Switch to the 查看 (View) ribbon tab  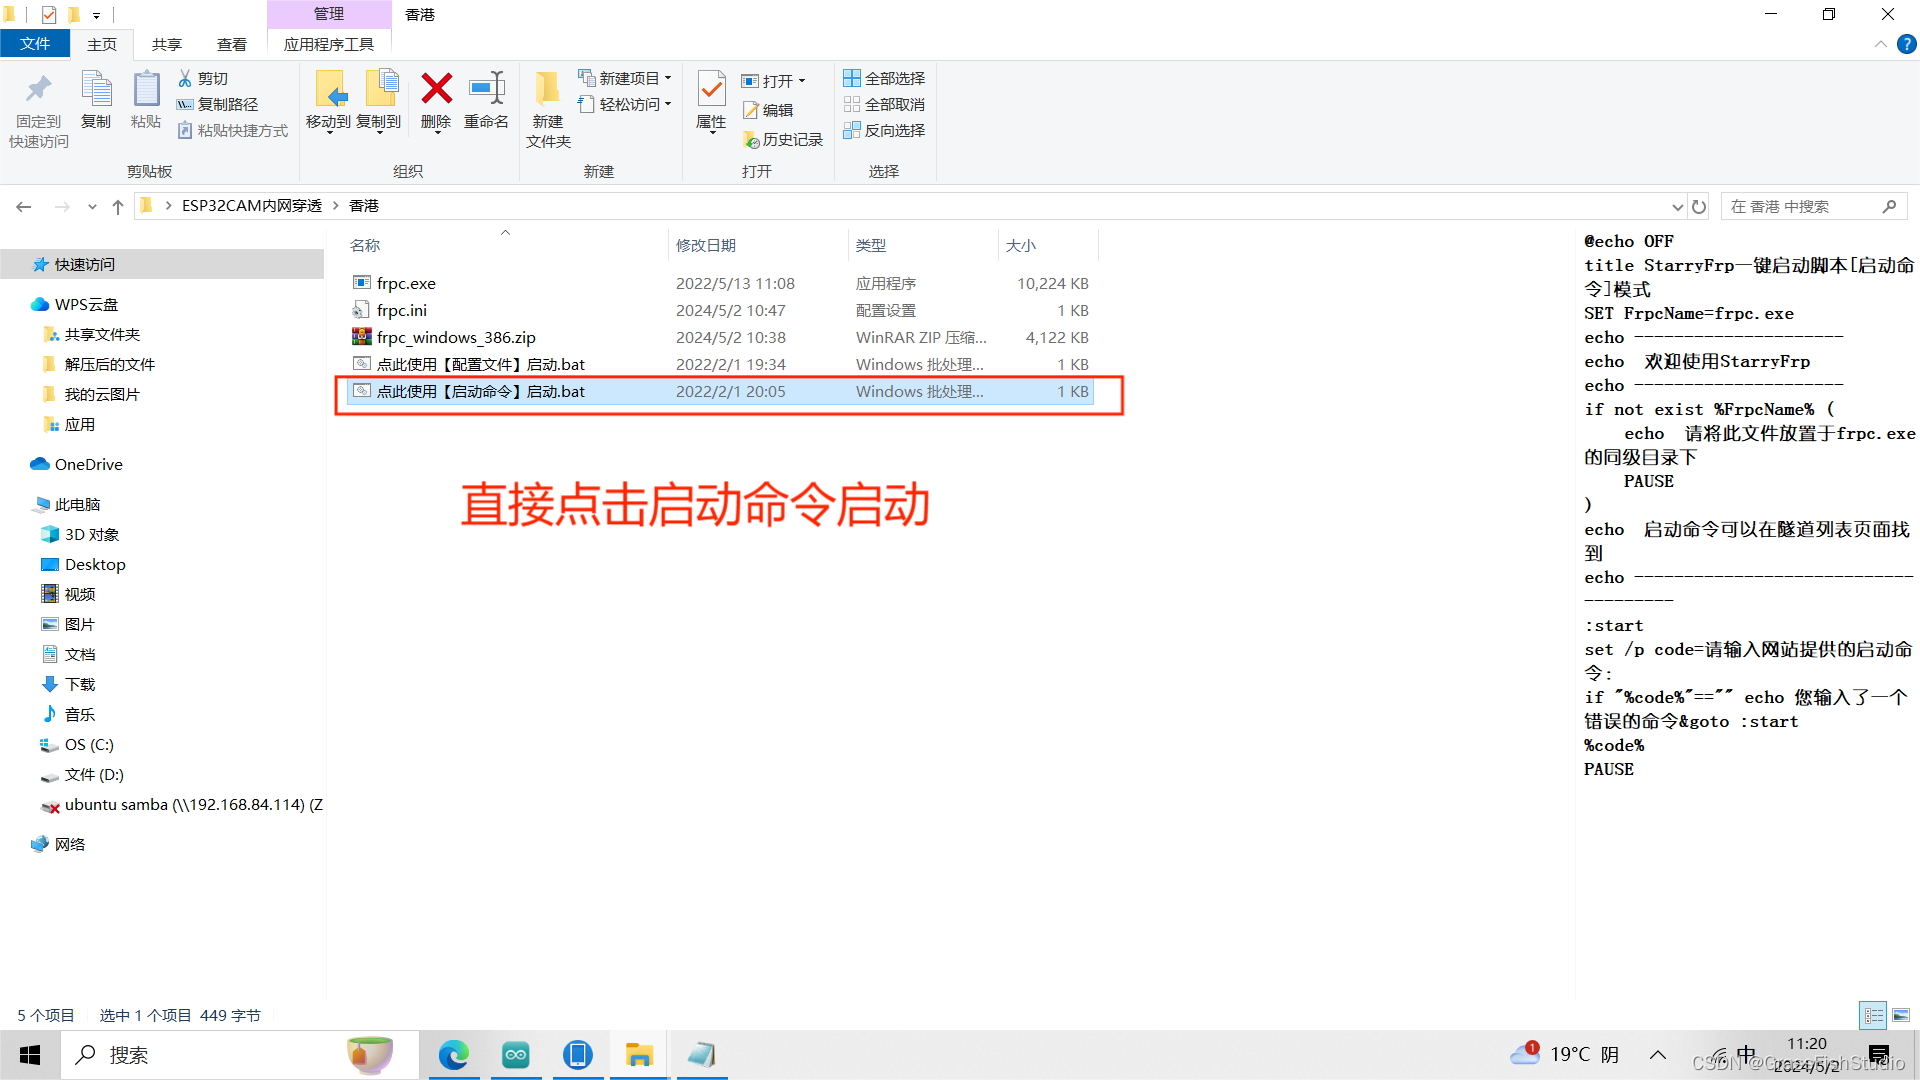pyautogui.click(x=231, y=44)
